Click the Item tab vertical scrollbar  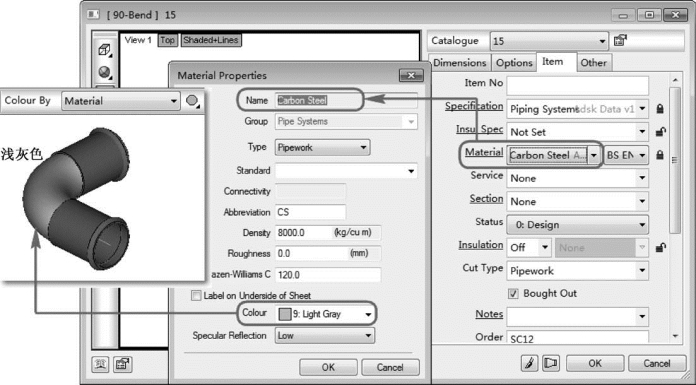click(675, 160)
